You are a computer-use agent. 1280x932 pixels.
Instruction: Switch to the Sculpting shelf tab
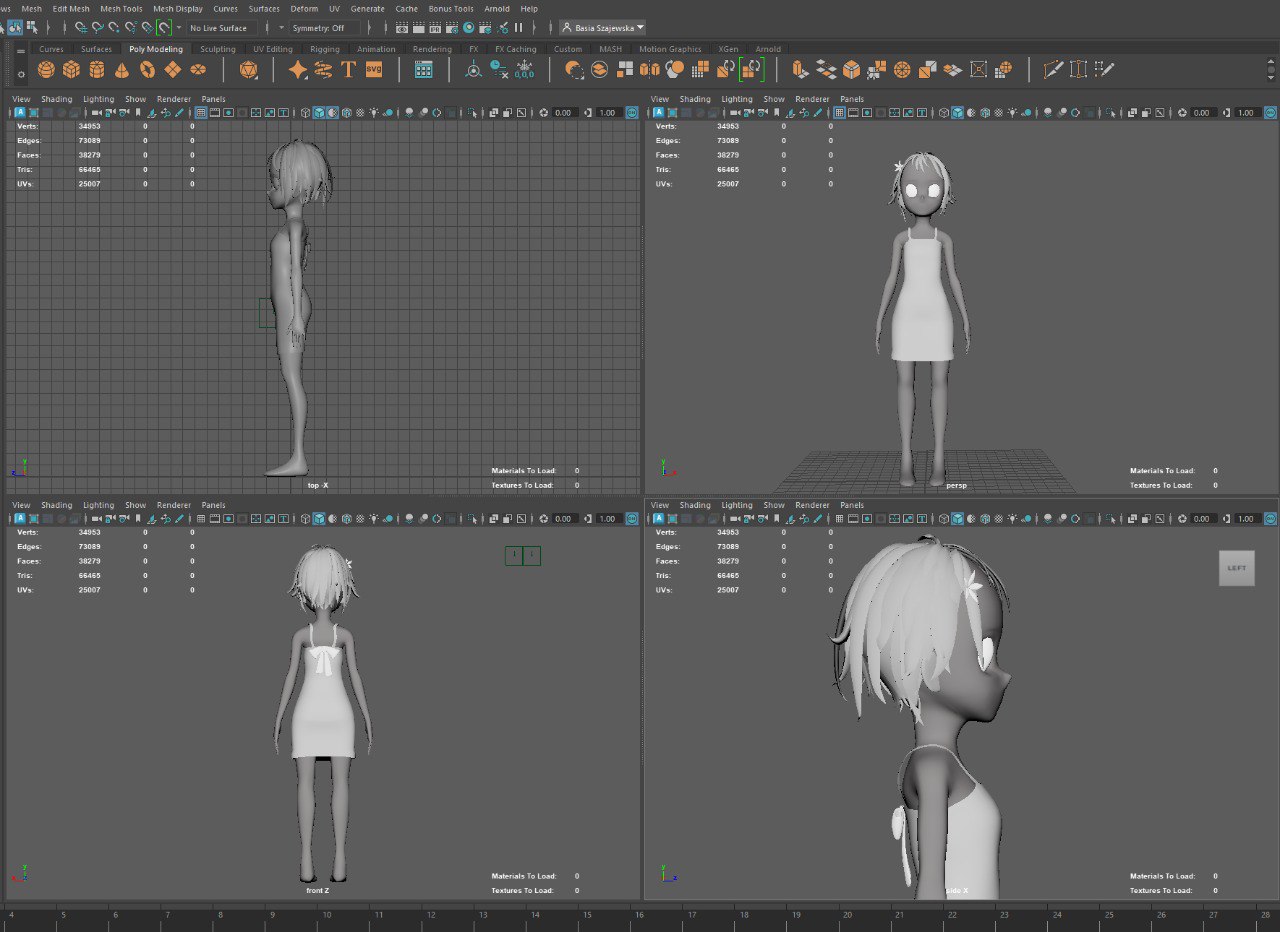pyautogui.click(x=217, y=49)
